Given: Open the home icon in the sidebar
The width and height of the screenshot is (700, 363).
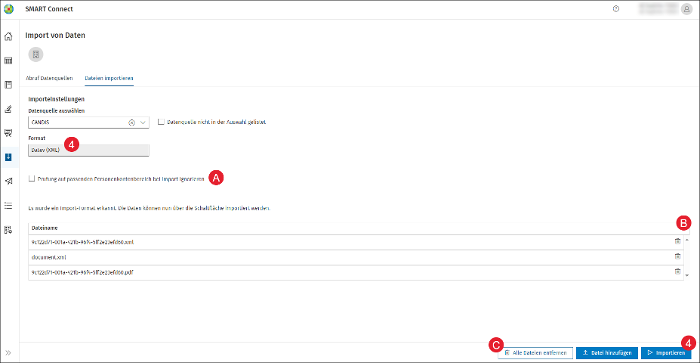Looking at the screenshot, I should [8, 37].
